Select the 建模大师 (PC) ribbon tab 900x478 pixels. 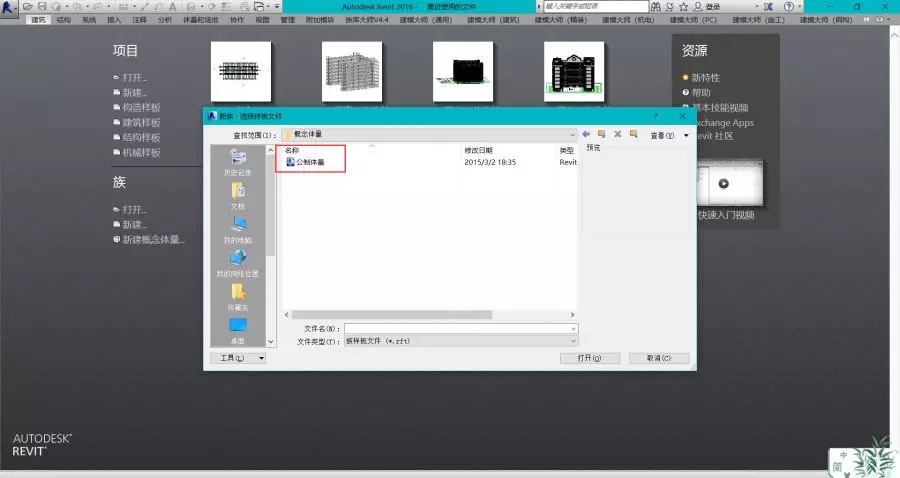coord(693,20)
